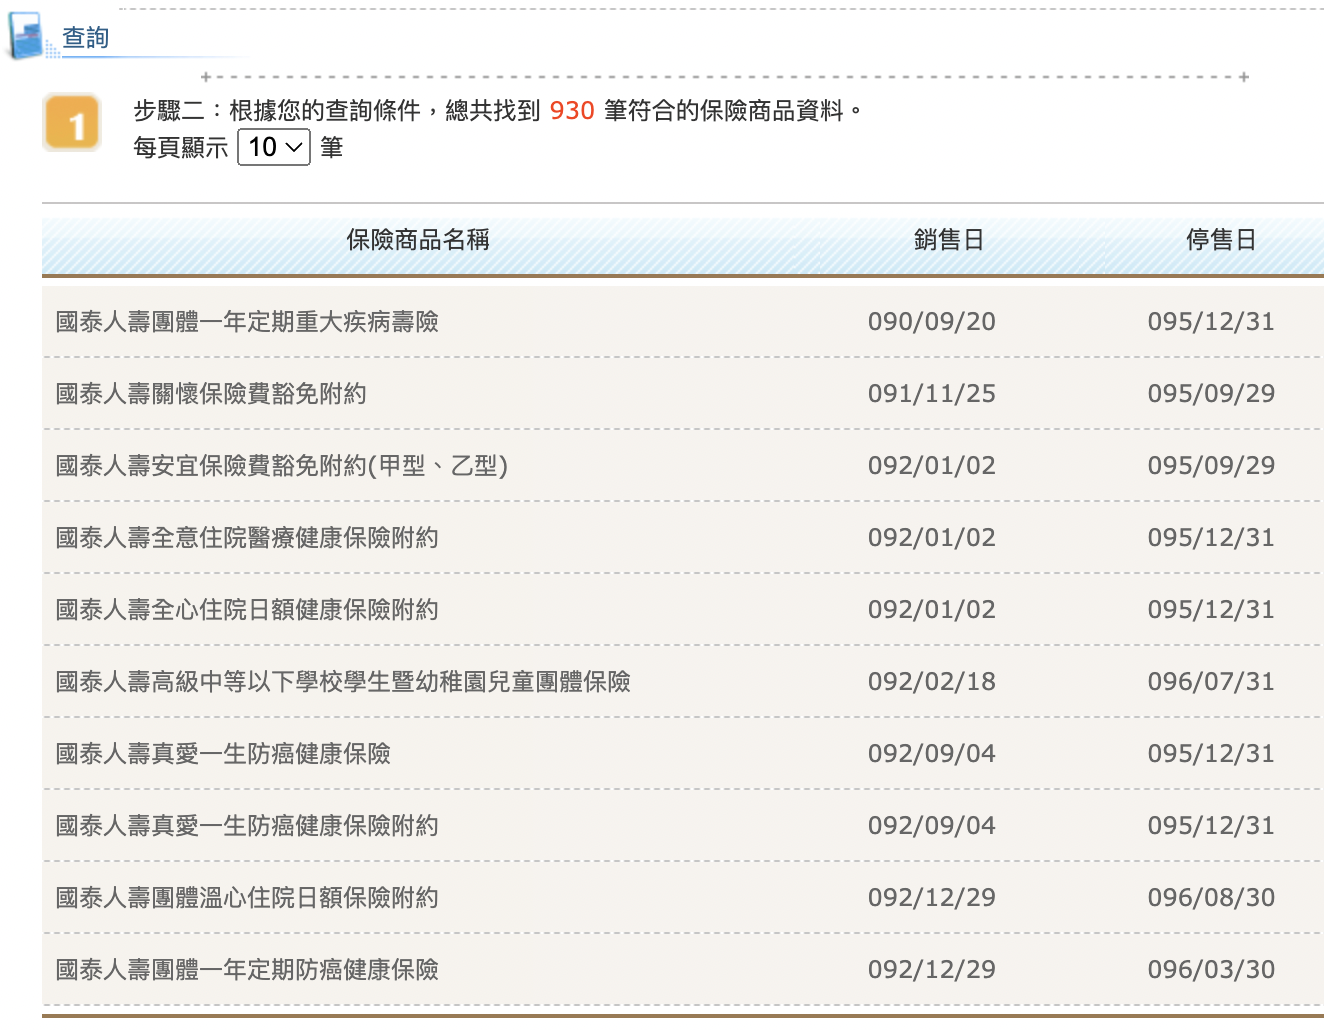This screenshot has height=1030, width=1324.
Task: Select 國泰人壽團體一年定期重大疾病壽險 product
Action: pyautogui.click(x=247, y=322)
